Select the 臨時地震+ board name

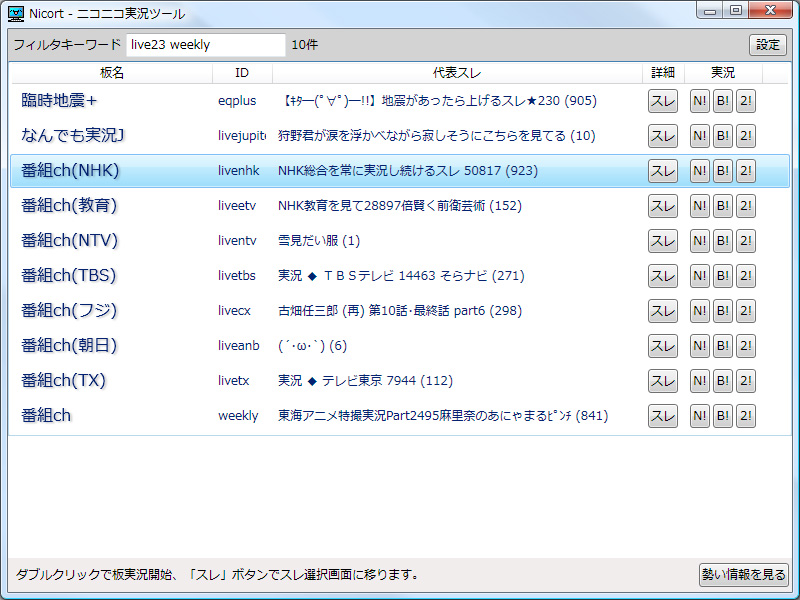tap(59, 101)
